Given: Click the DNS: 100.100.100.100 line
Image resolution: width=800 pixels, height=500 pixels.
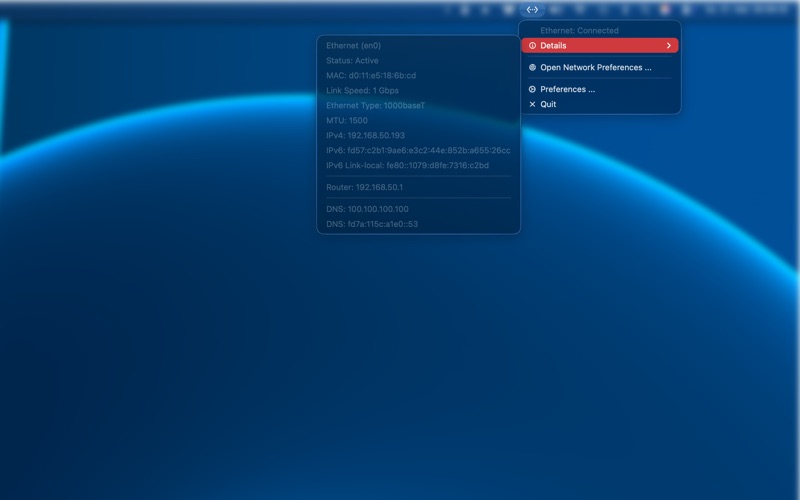Looking at the screenshot, I should [x=367, y=209].
